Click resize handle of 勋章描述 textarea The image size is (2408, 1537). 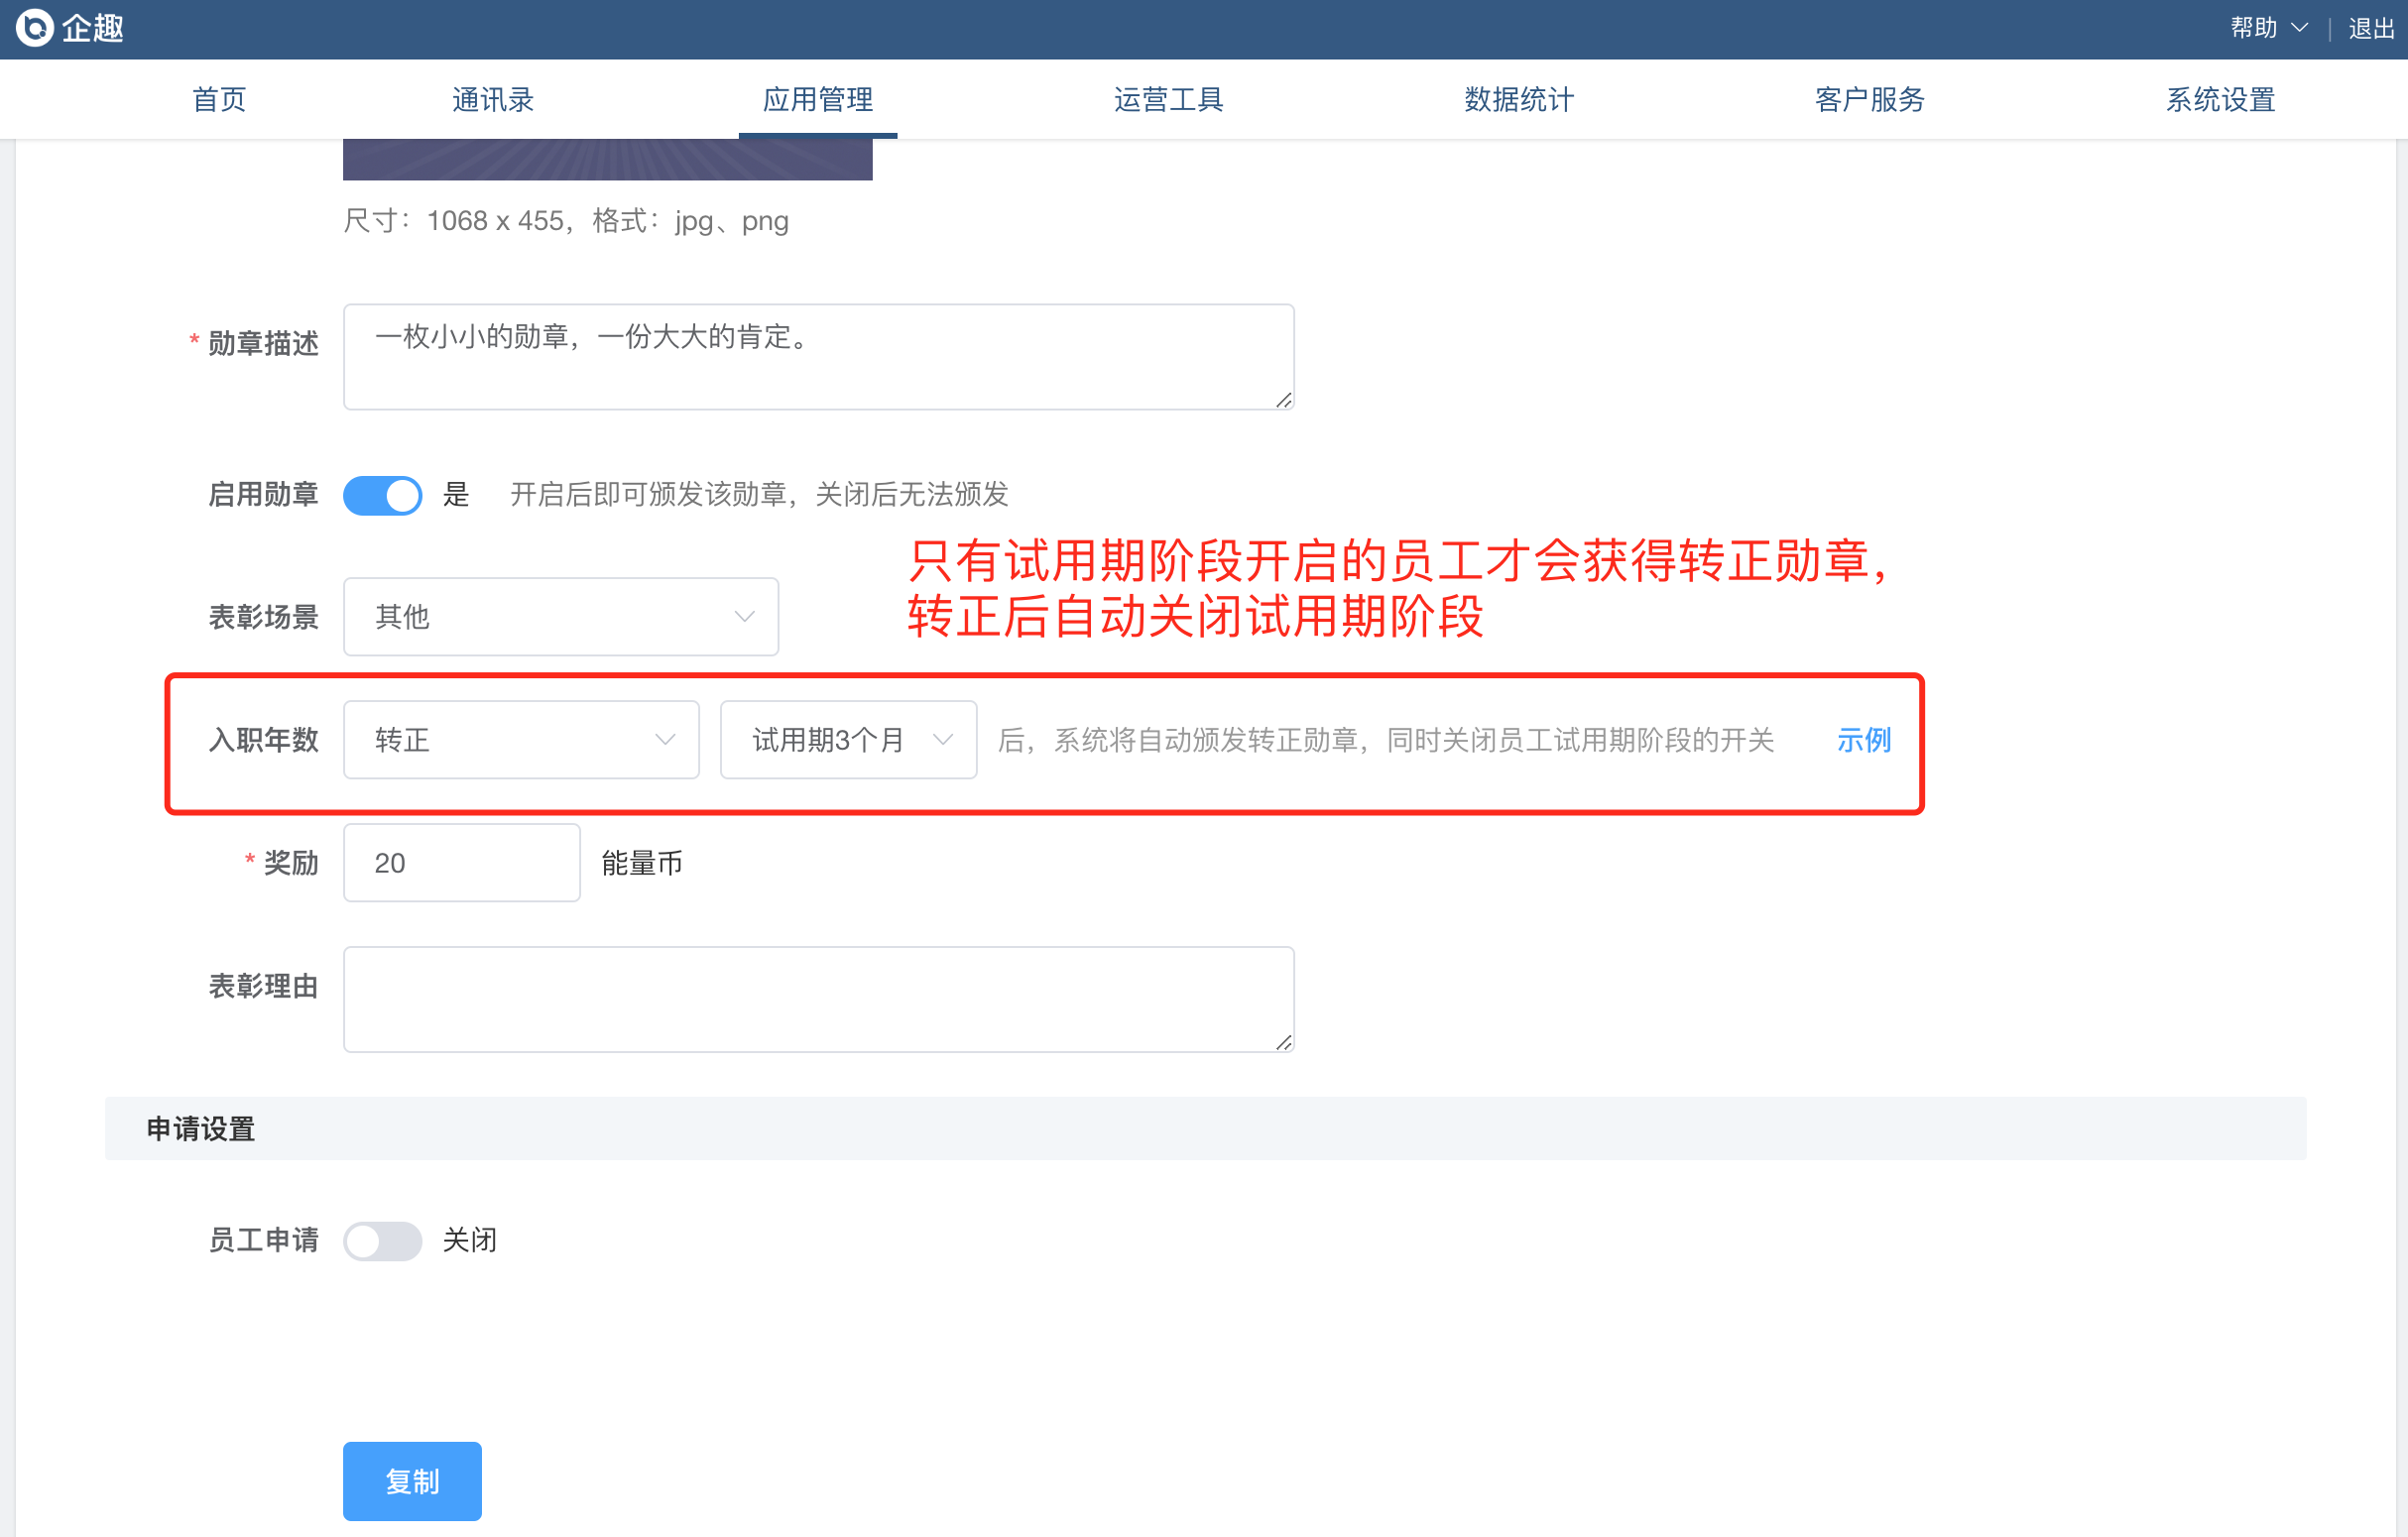pos(1284,400)
